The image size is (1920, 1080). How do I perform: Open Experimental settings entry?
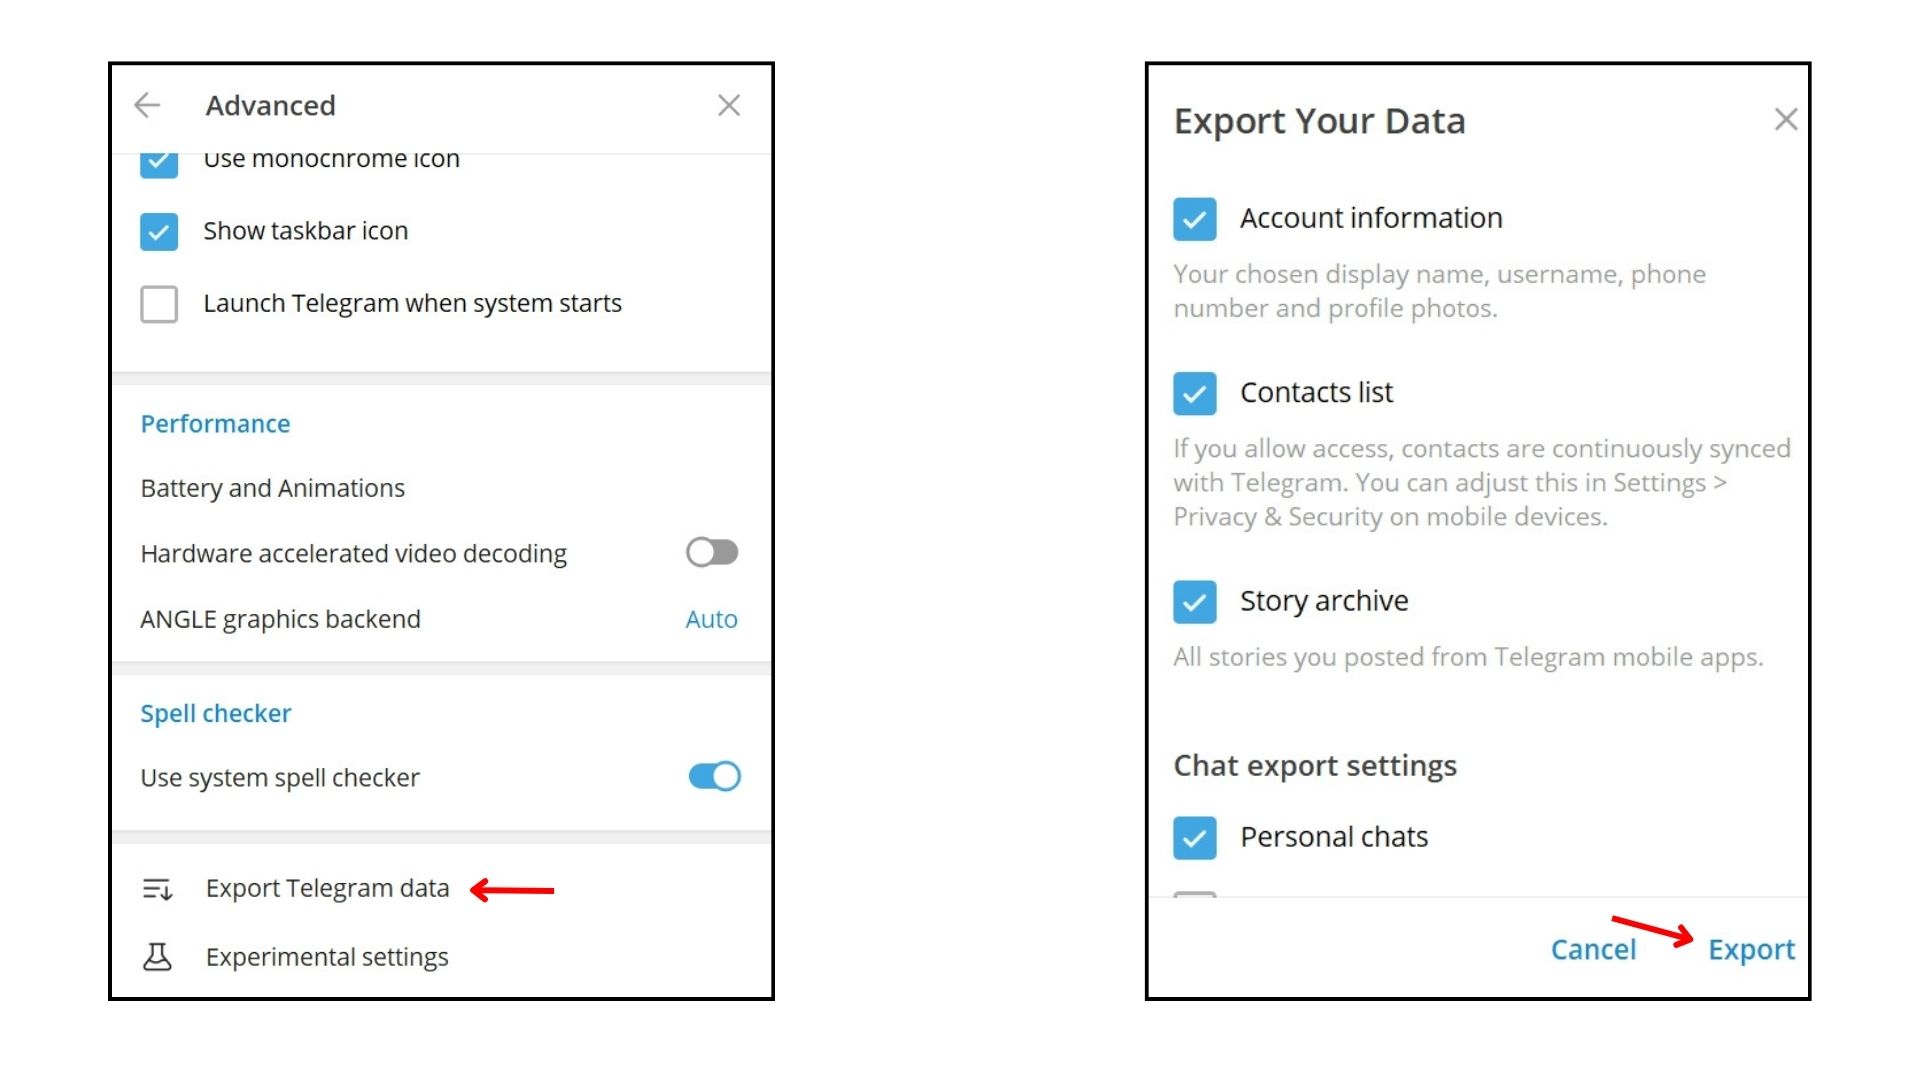[x=327, y=957]
